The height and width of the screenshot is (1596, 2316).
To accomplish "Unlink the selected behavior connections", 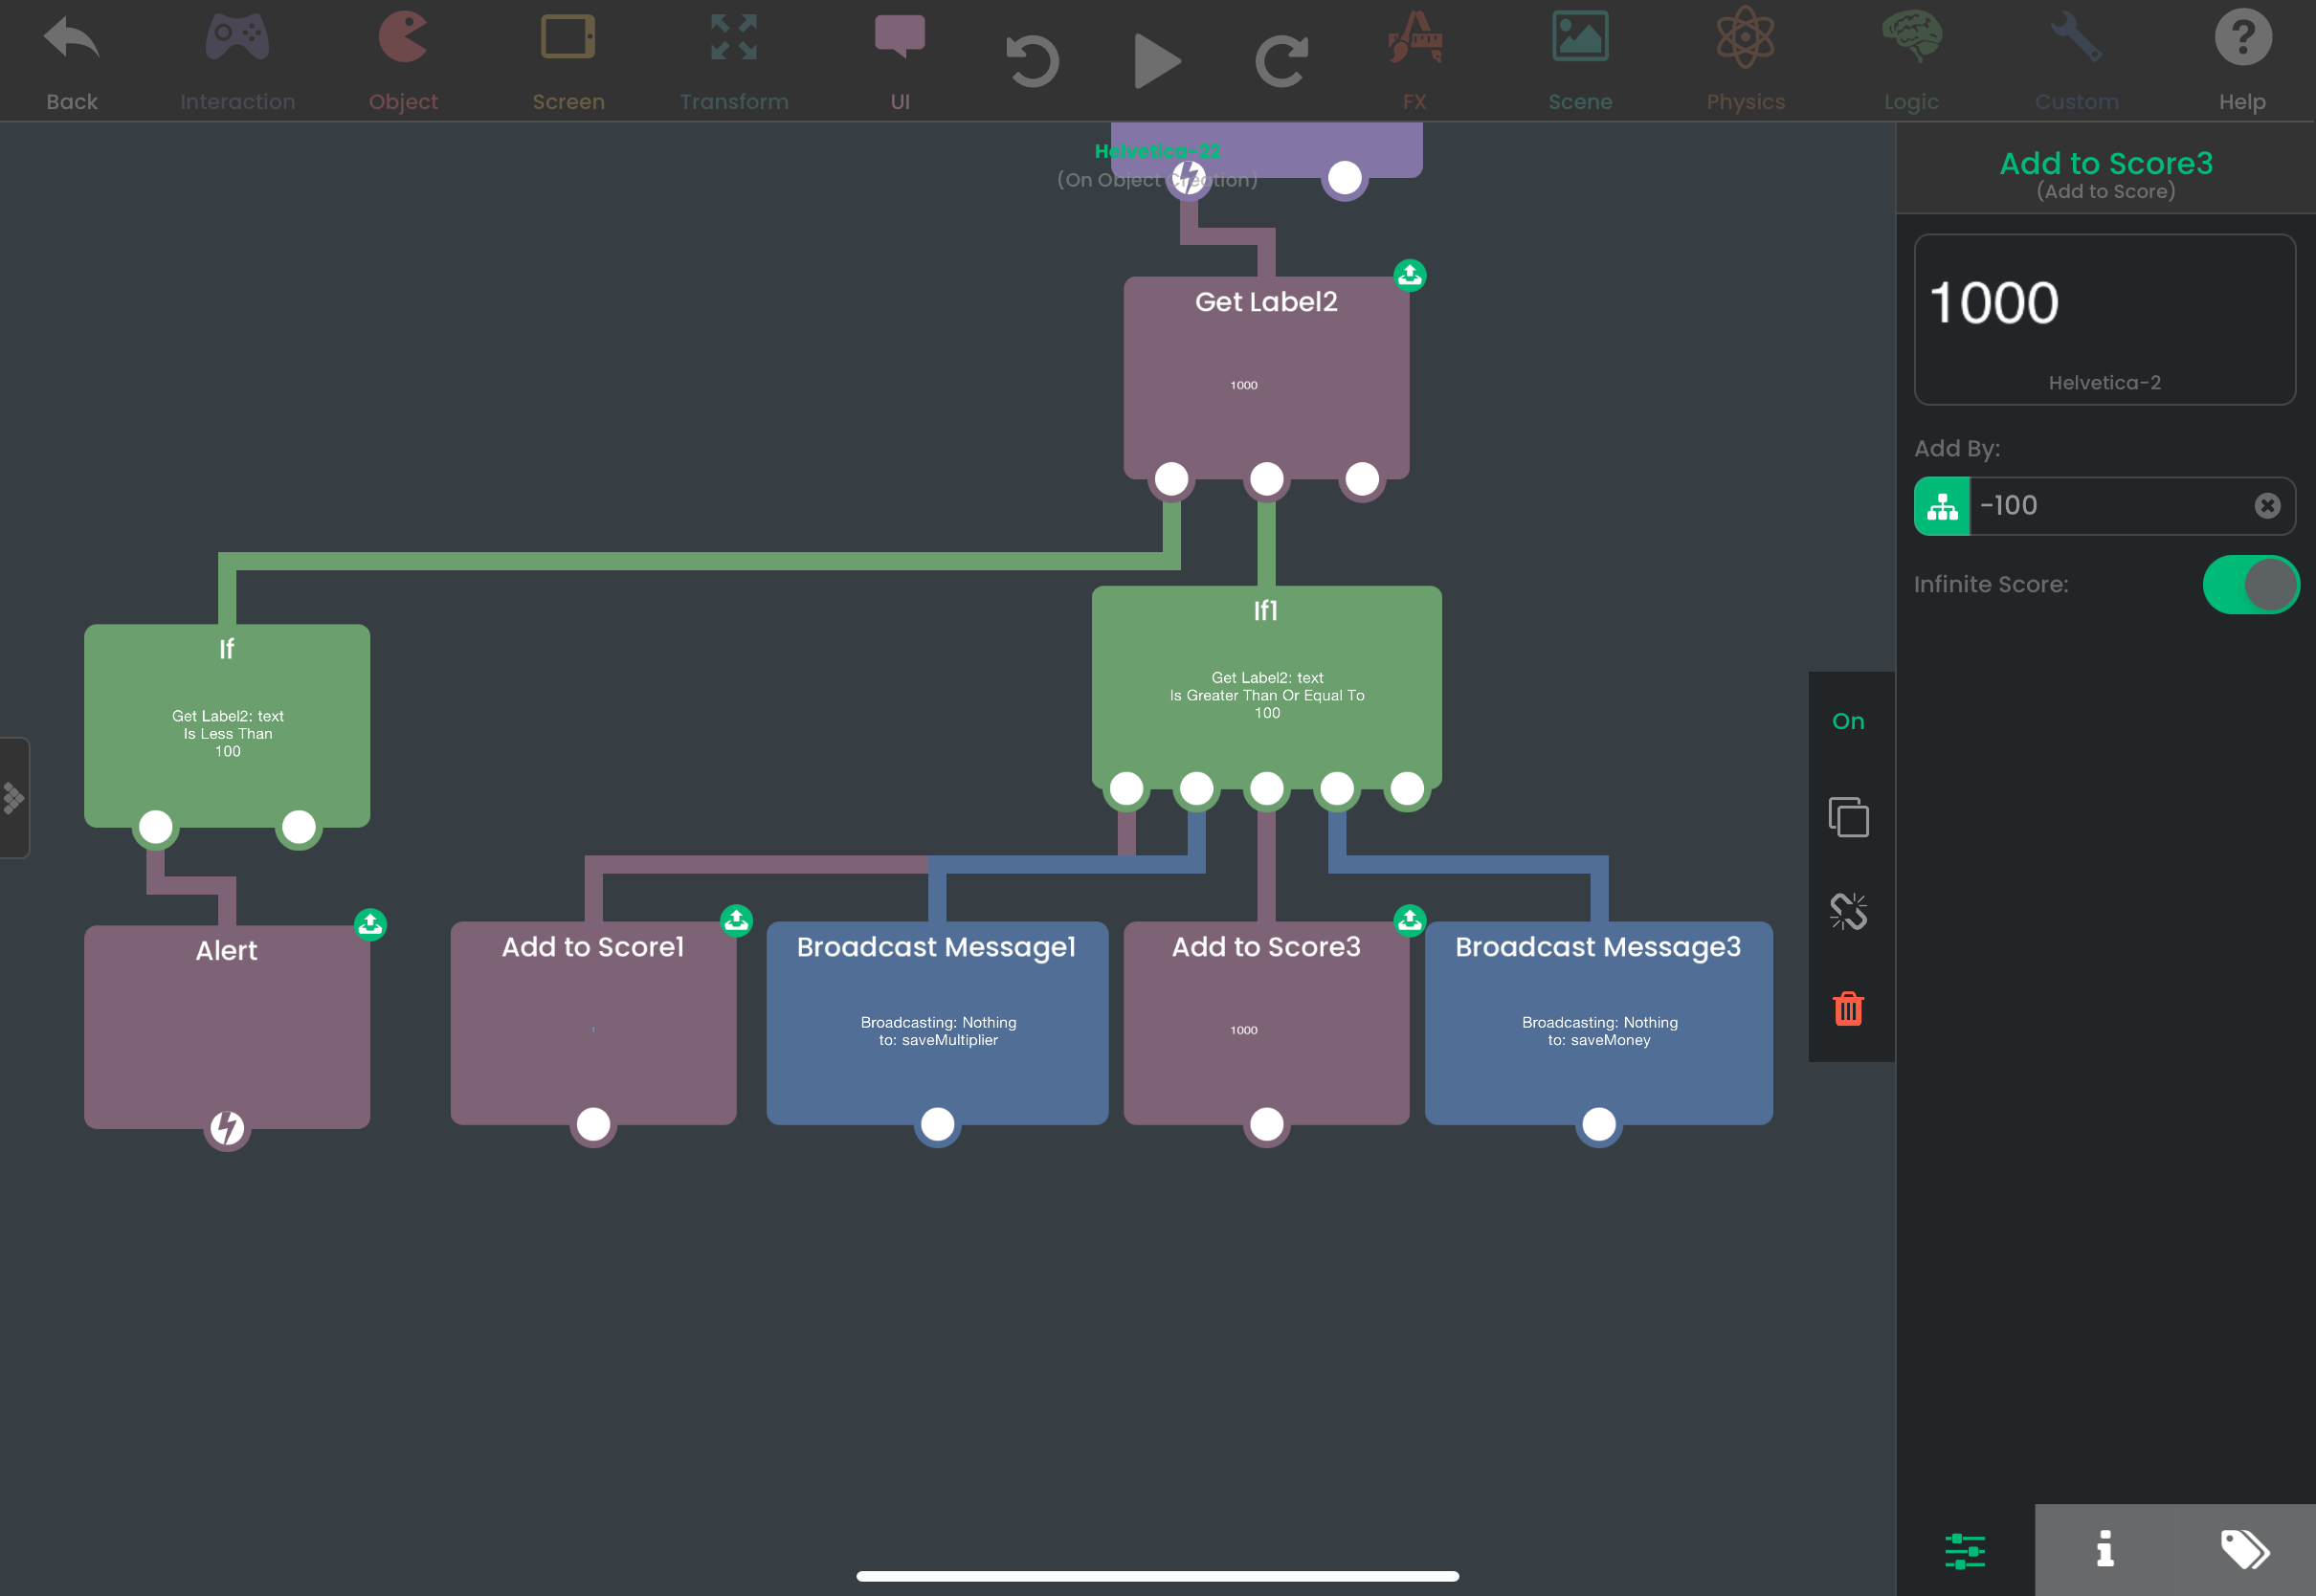I will point(1848,912).
